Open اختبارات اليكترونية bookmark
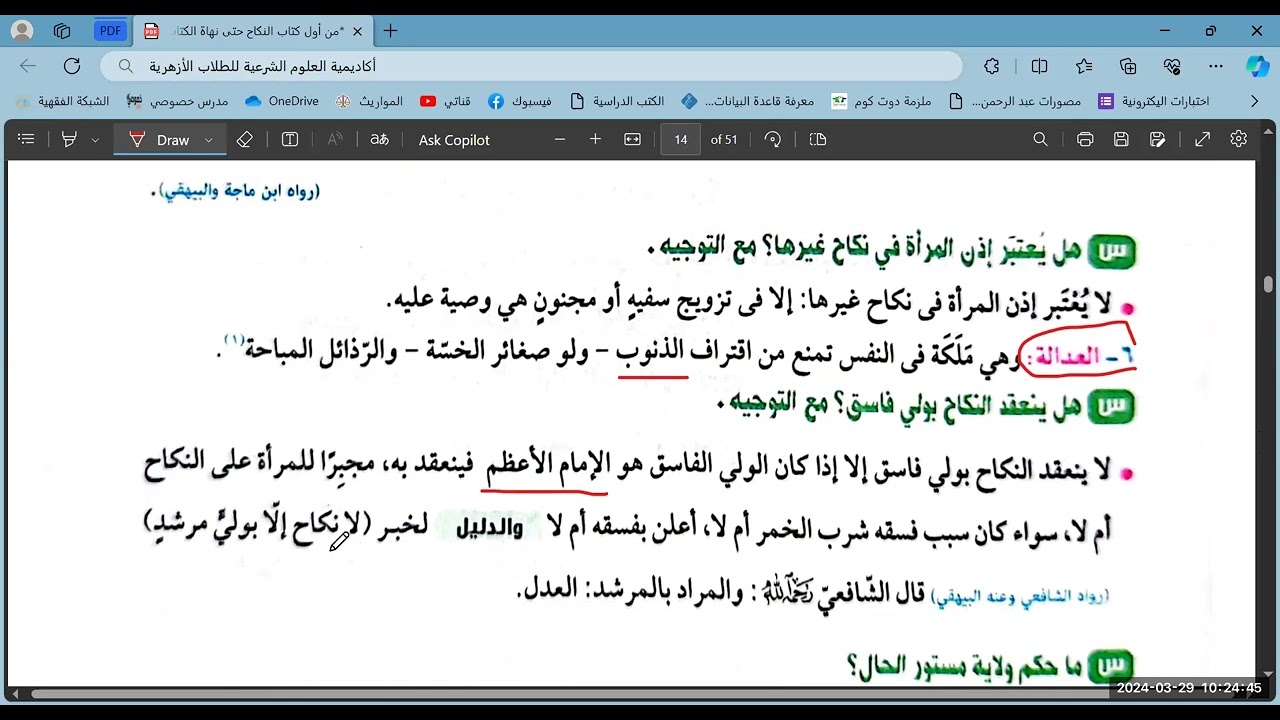 click(1154, 101)
